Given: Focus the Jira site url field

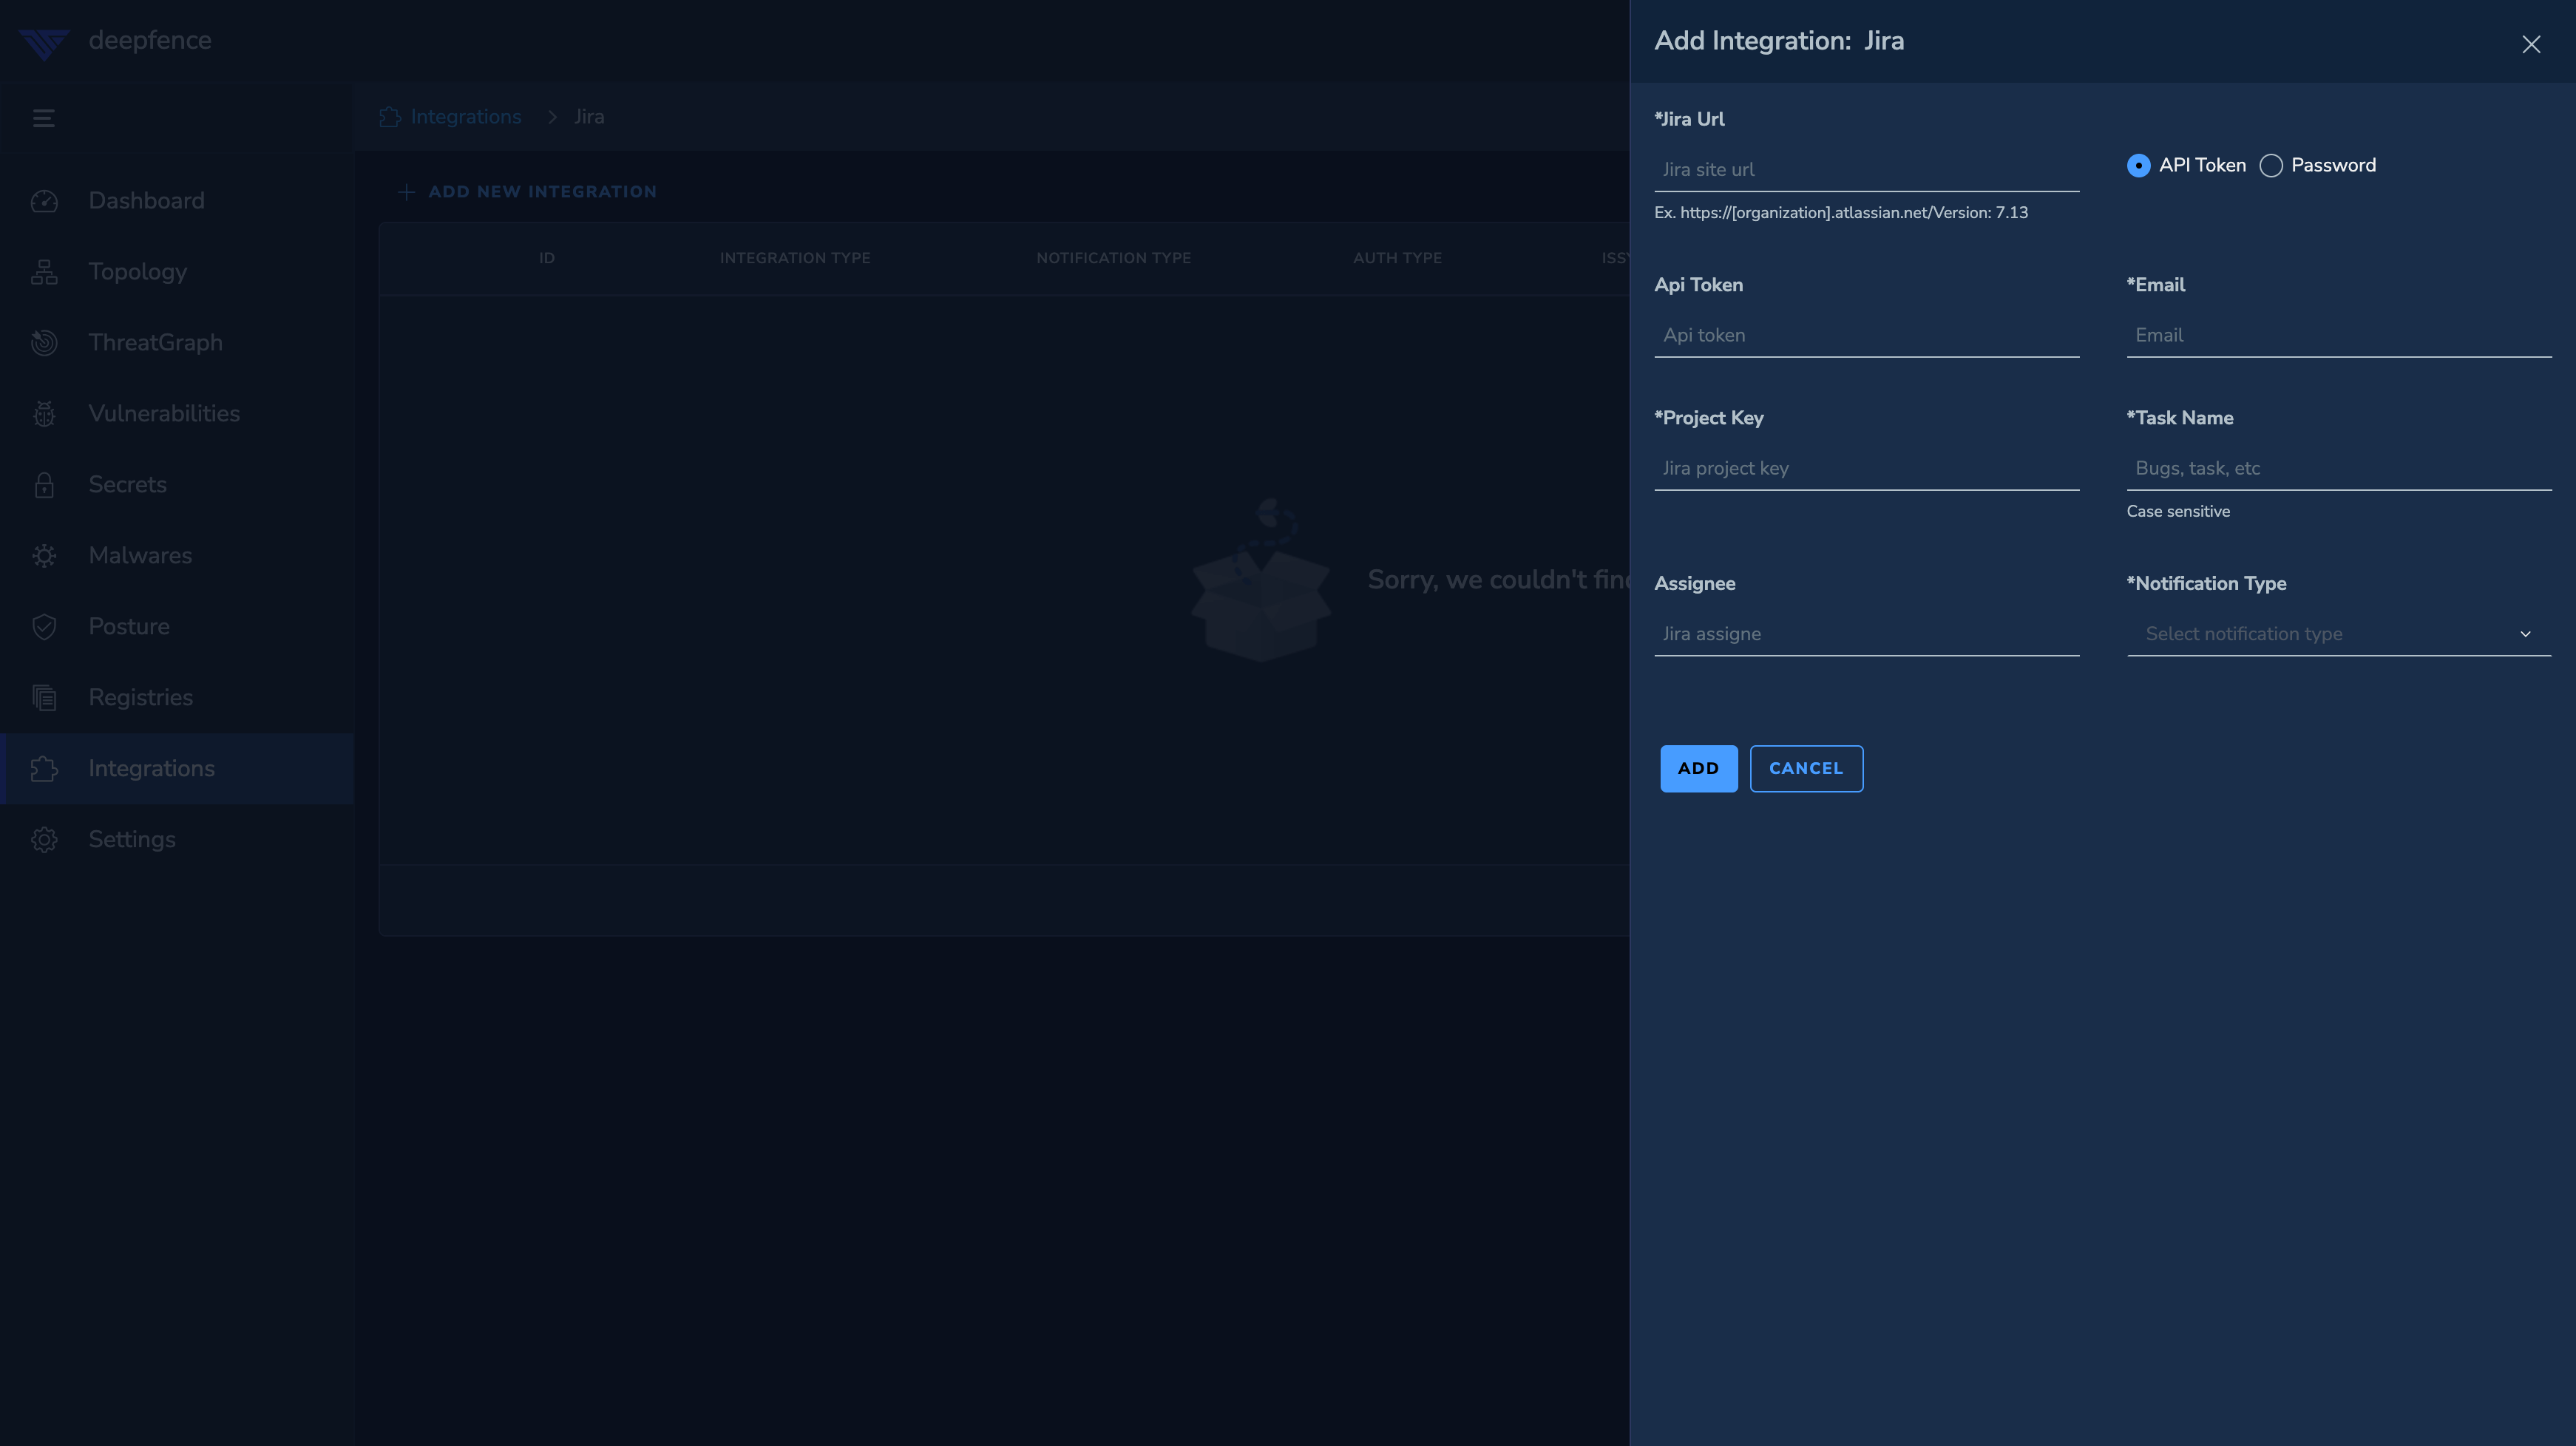Looking at the screenshot, I should (x=1867, y=170).
